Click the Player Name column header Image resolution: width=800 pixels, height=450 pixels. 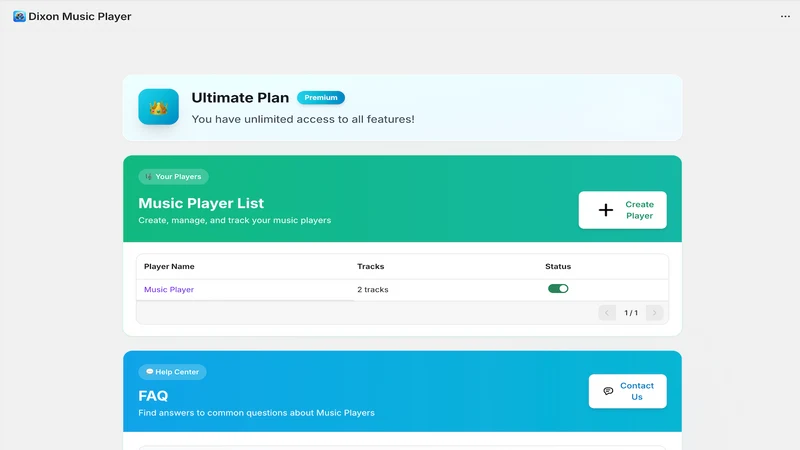click(169, 266)
